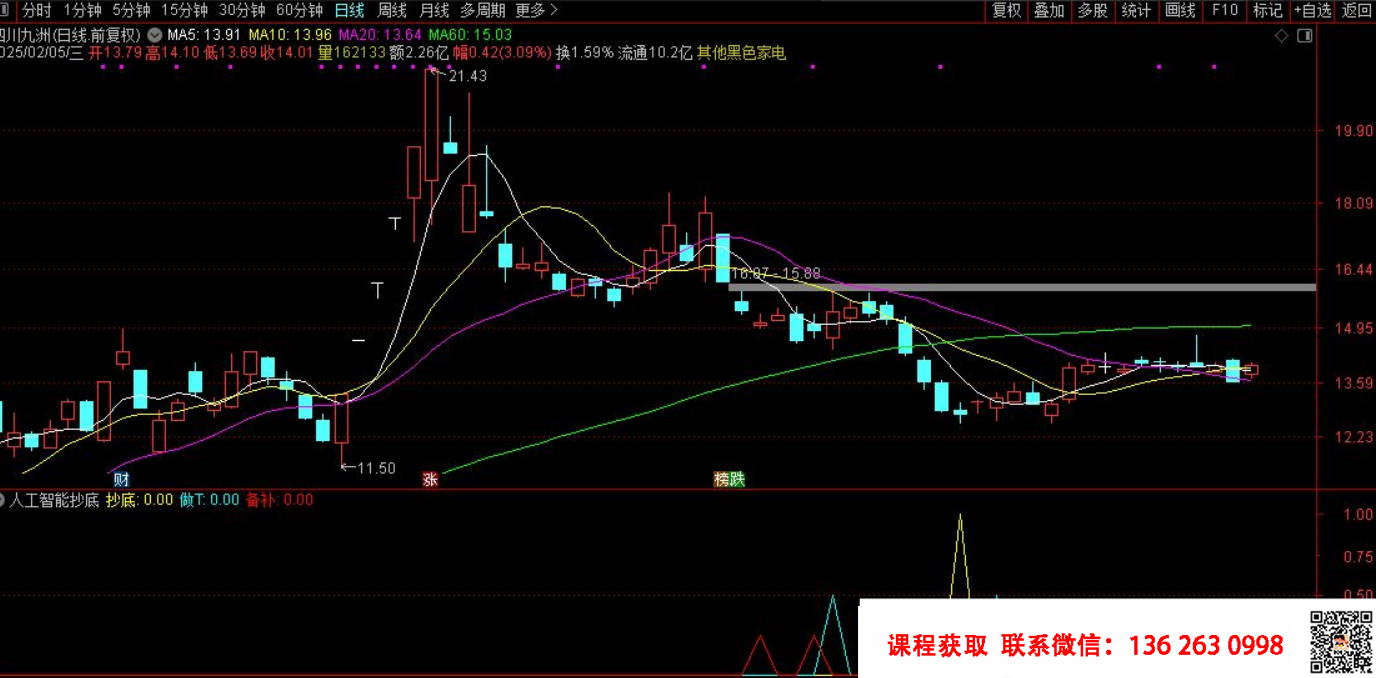Select the 30分钟 period tab
Screen dimensions: 1376x678
coord(241,10)
